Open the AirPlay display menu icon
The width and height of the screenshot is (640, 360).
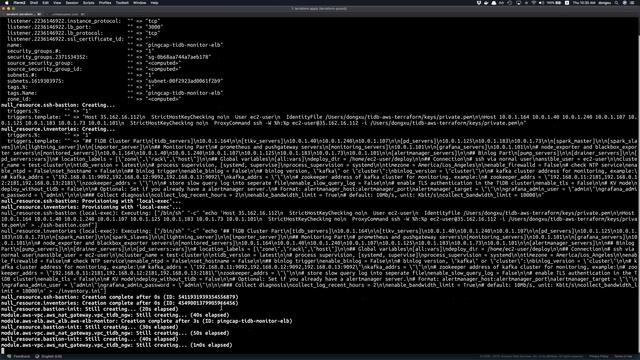point(518,2)
